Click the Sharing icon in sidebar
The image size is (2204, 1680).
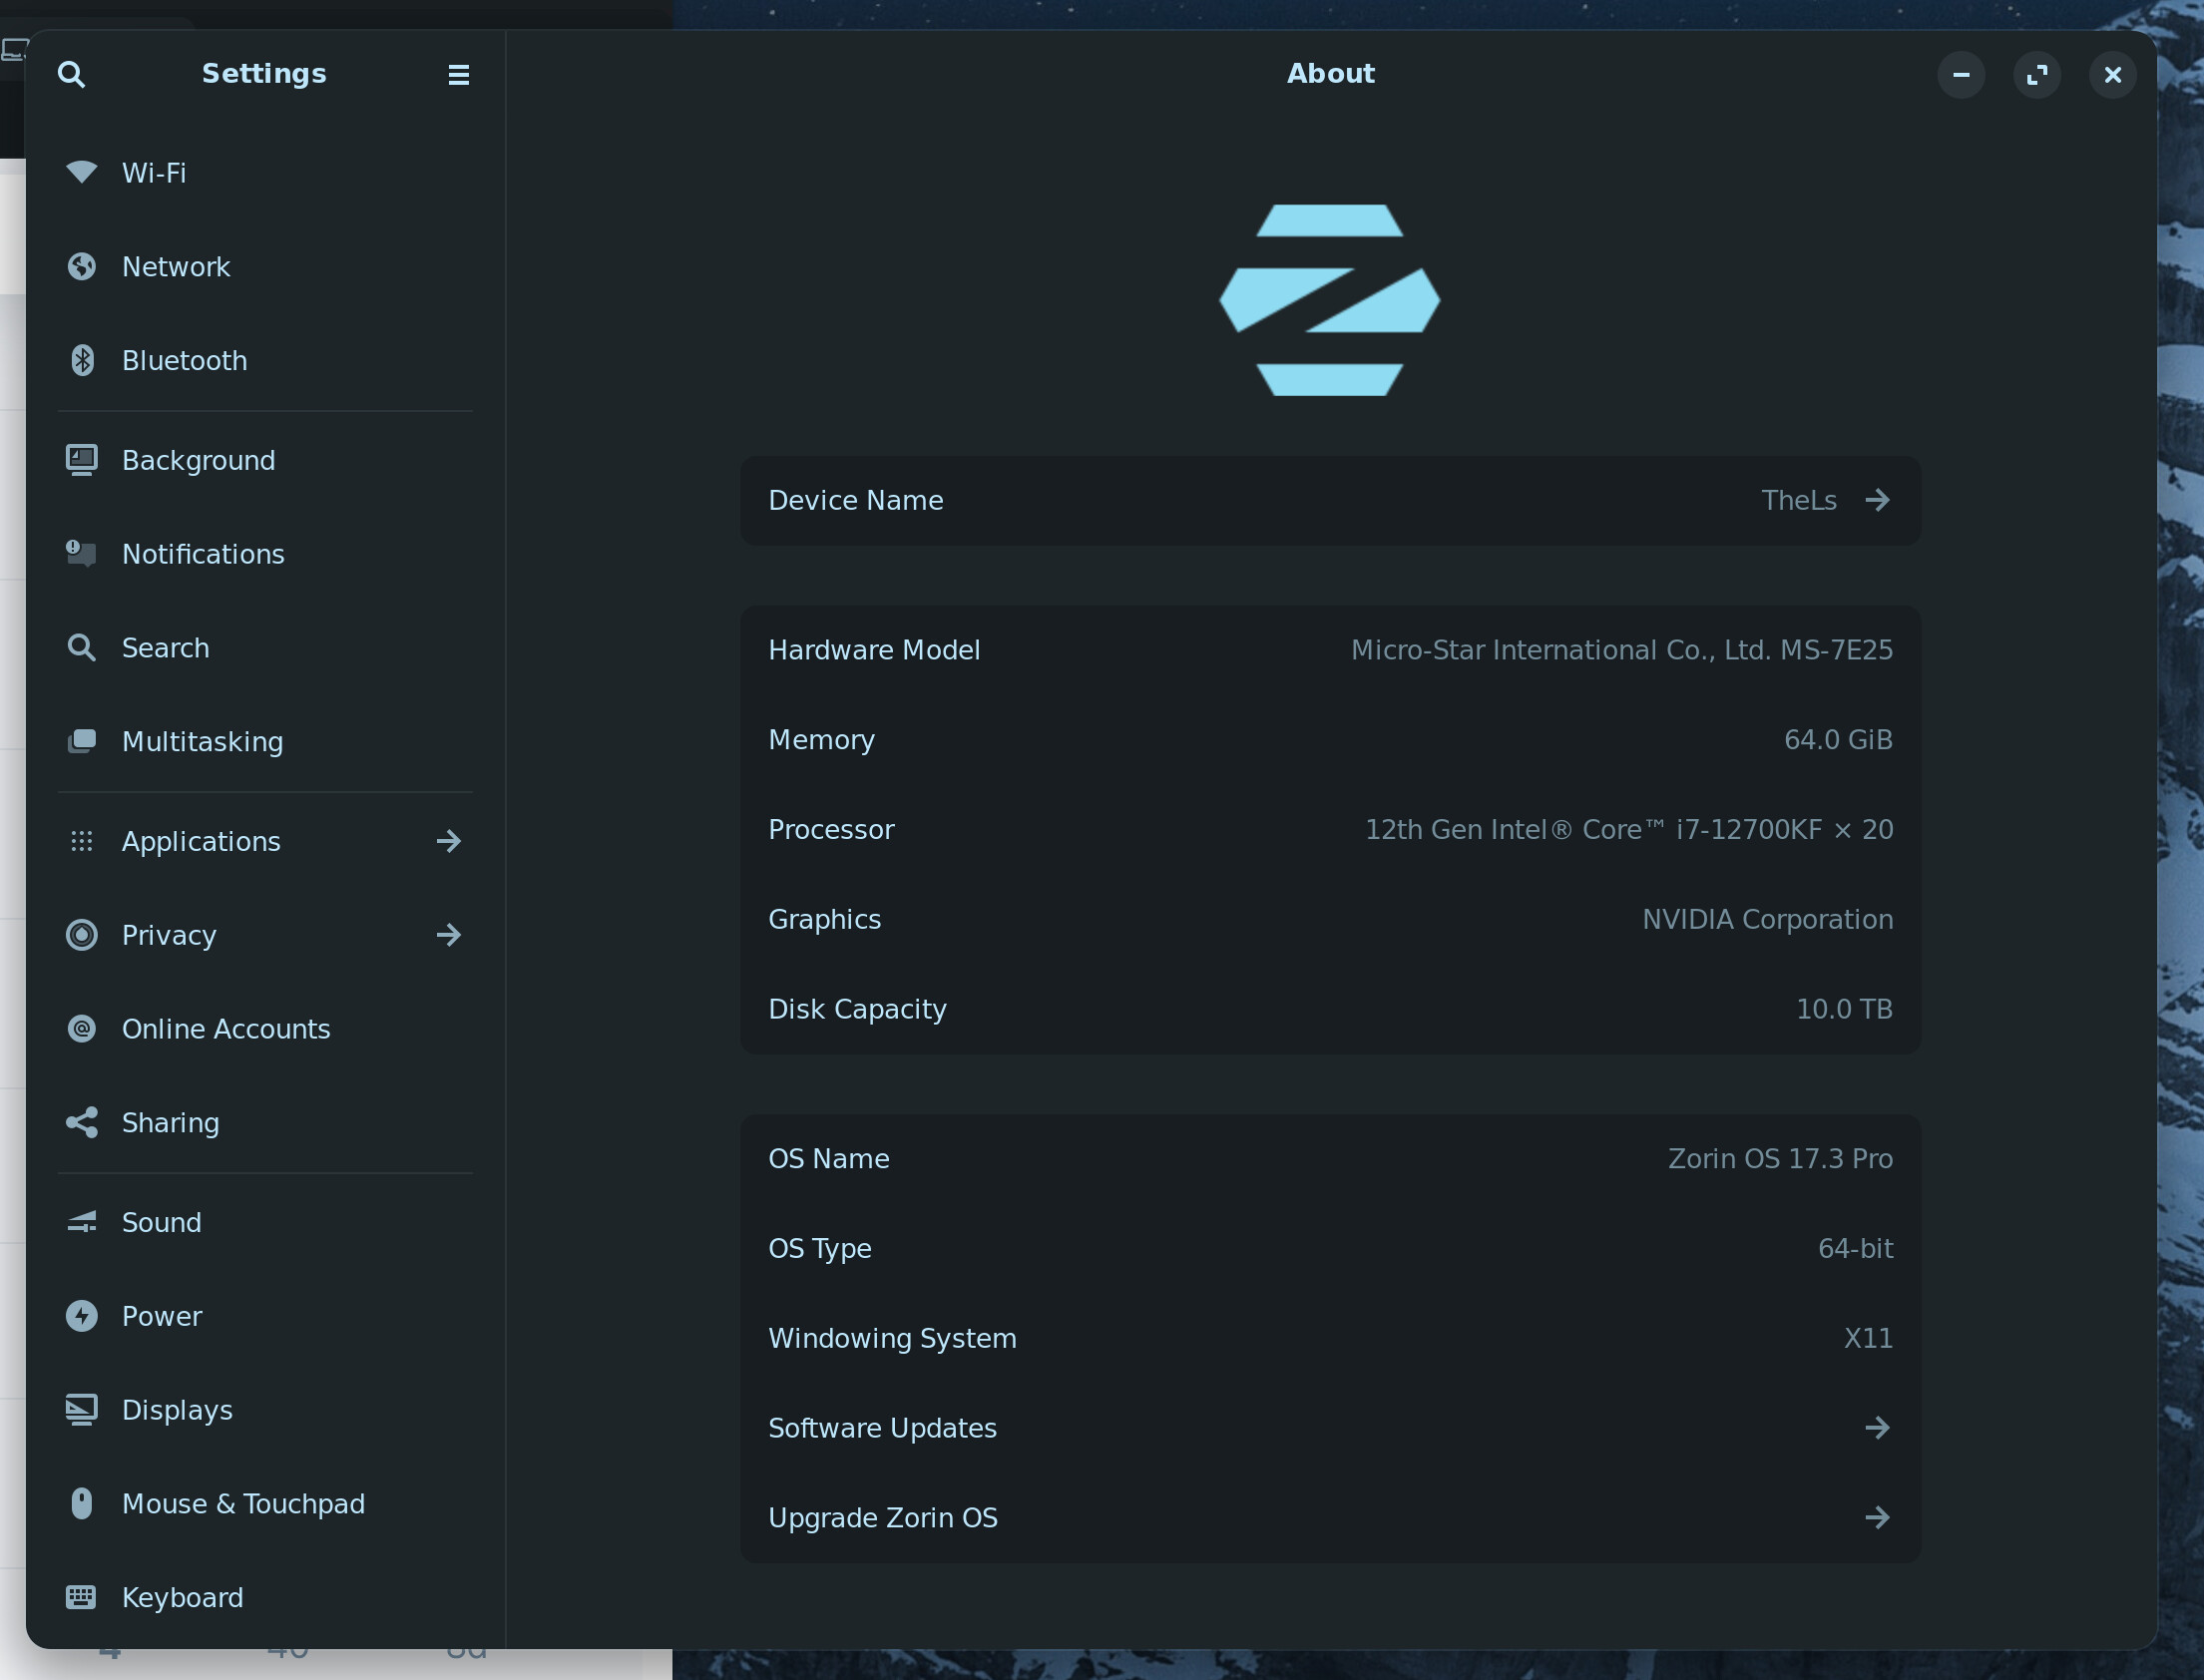tap(82, 1122)
